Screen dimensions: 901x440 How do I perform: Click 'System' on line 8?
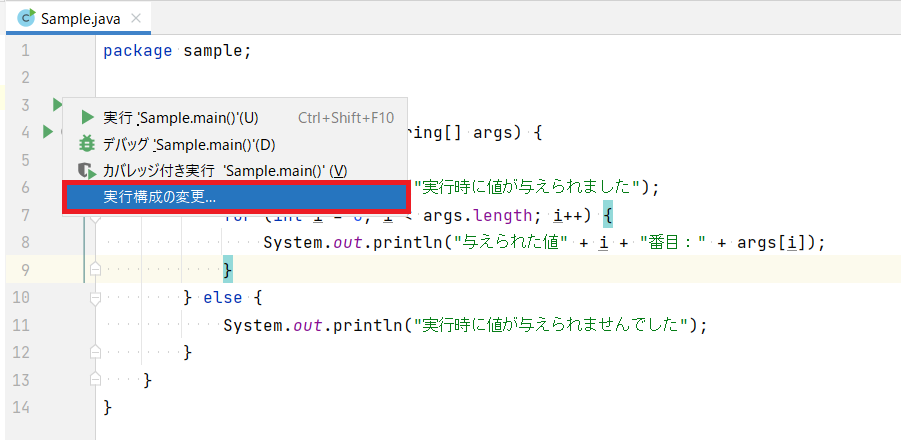(x=294, y=242)
